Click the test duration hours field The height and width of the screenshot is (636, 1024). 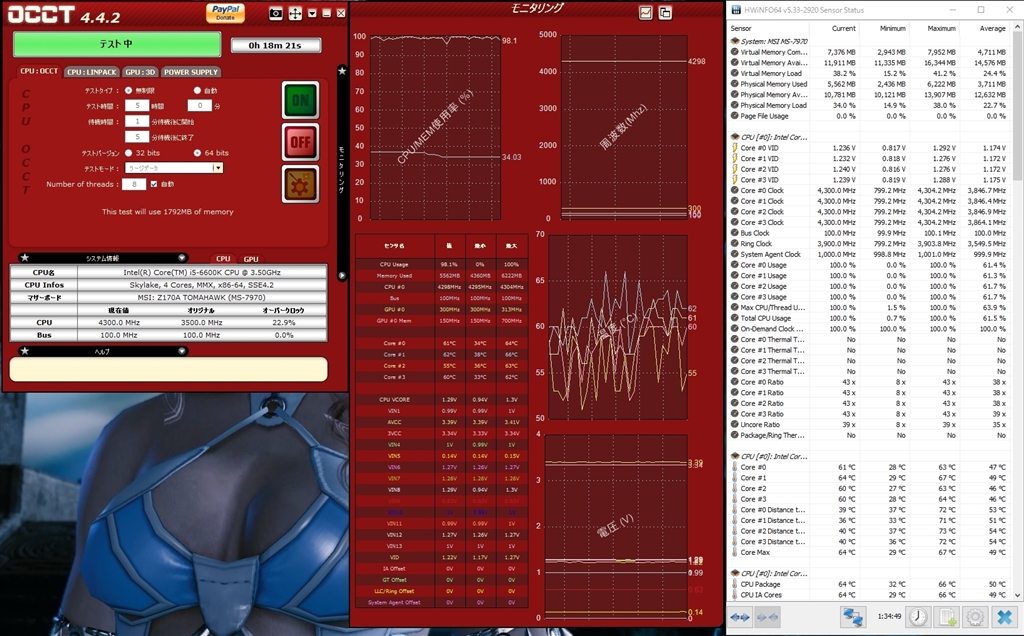pyautogui.click(x=136, y=105)
